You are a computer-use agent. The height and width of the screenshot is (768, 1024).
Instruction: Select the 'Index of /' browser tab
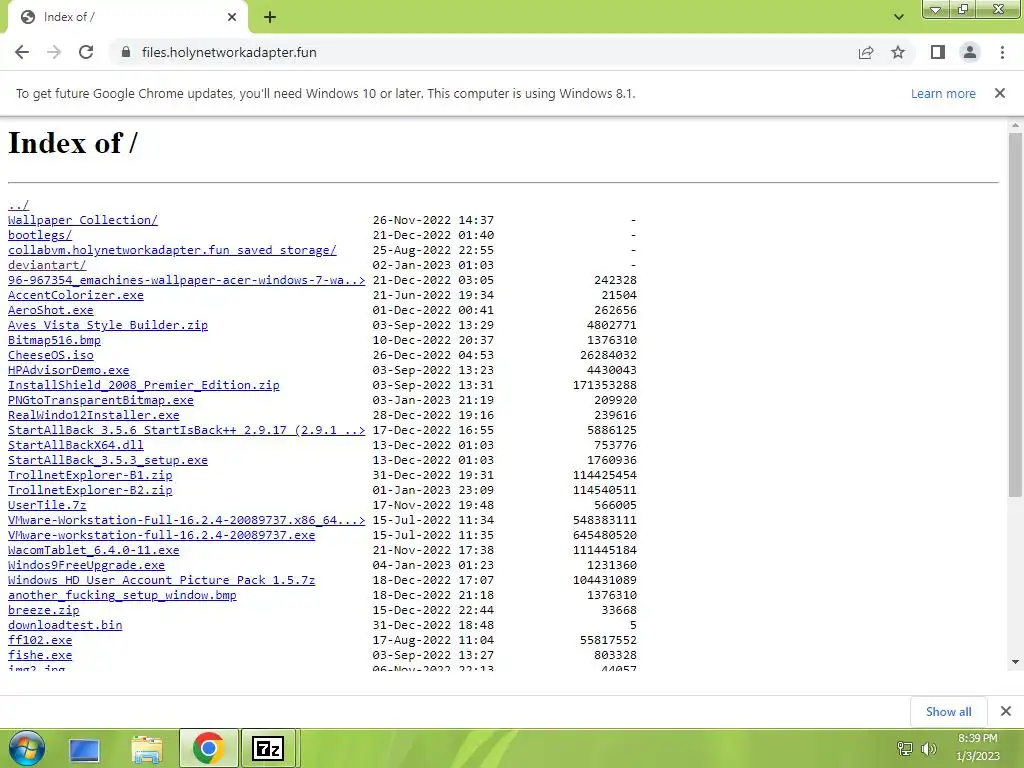pos(127,17)
